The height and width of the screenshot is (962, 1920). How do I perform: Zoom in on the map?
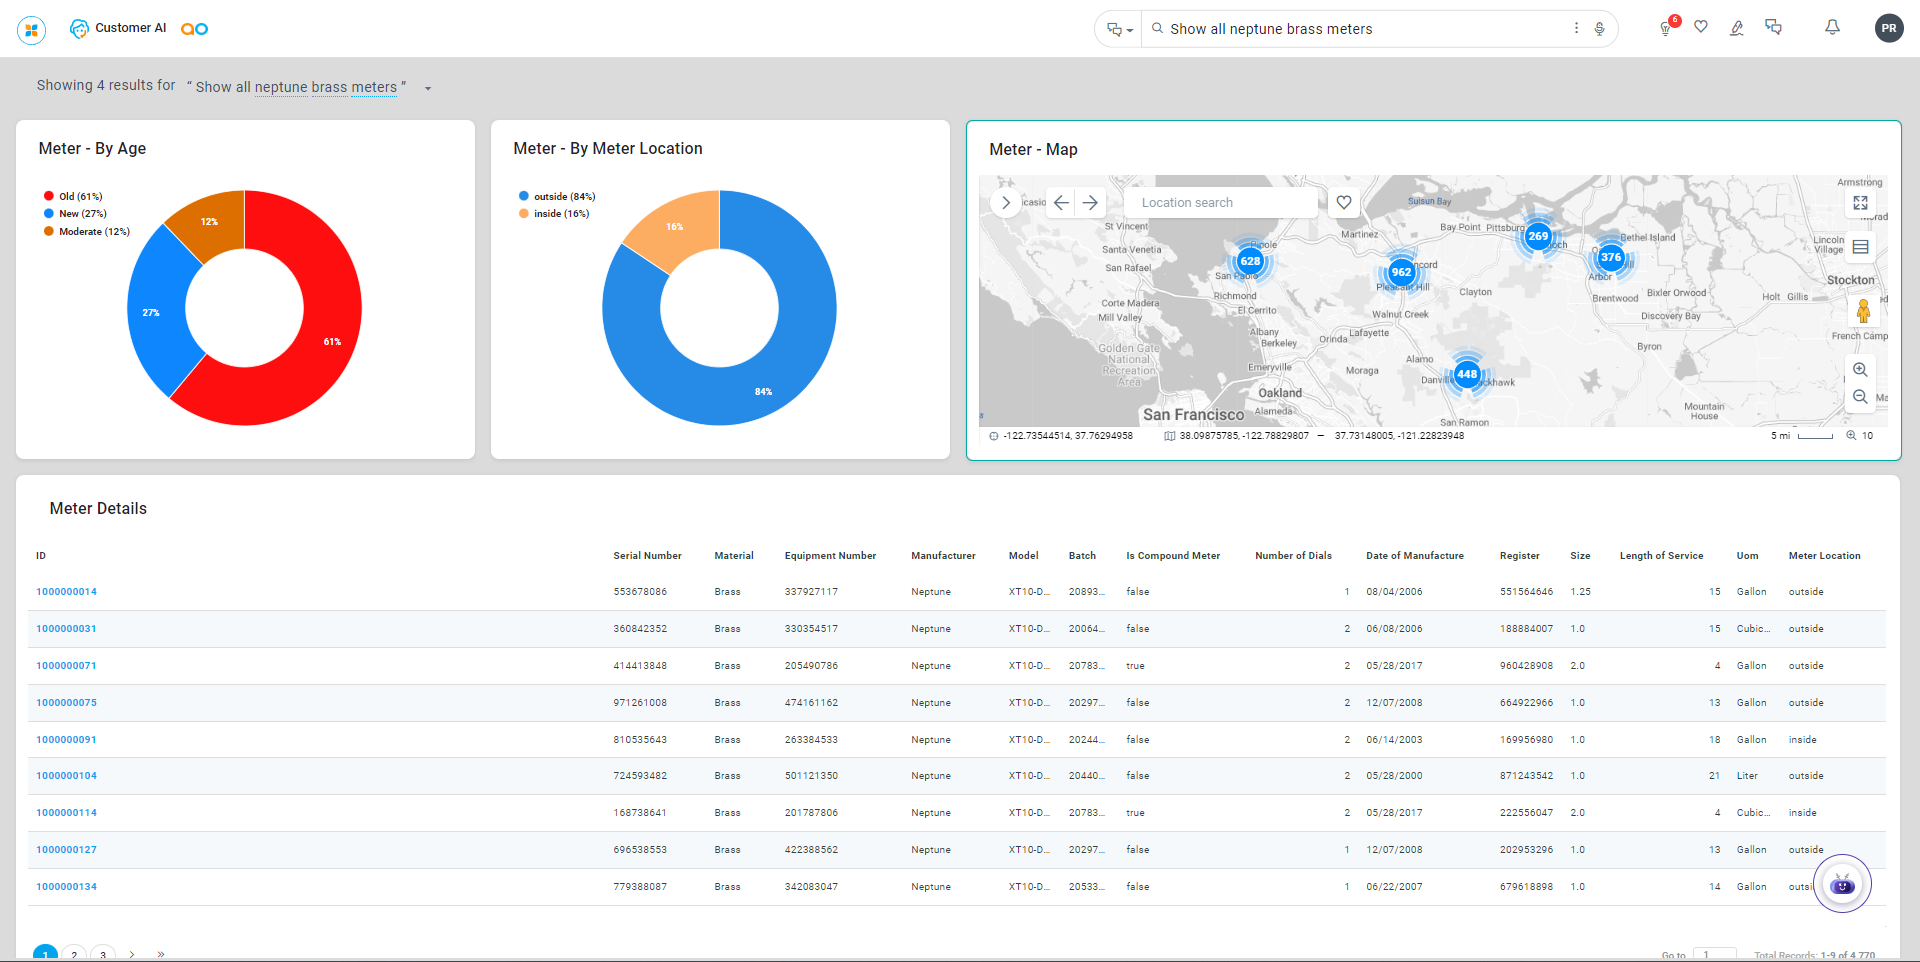pos(1860,370)
